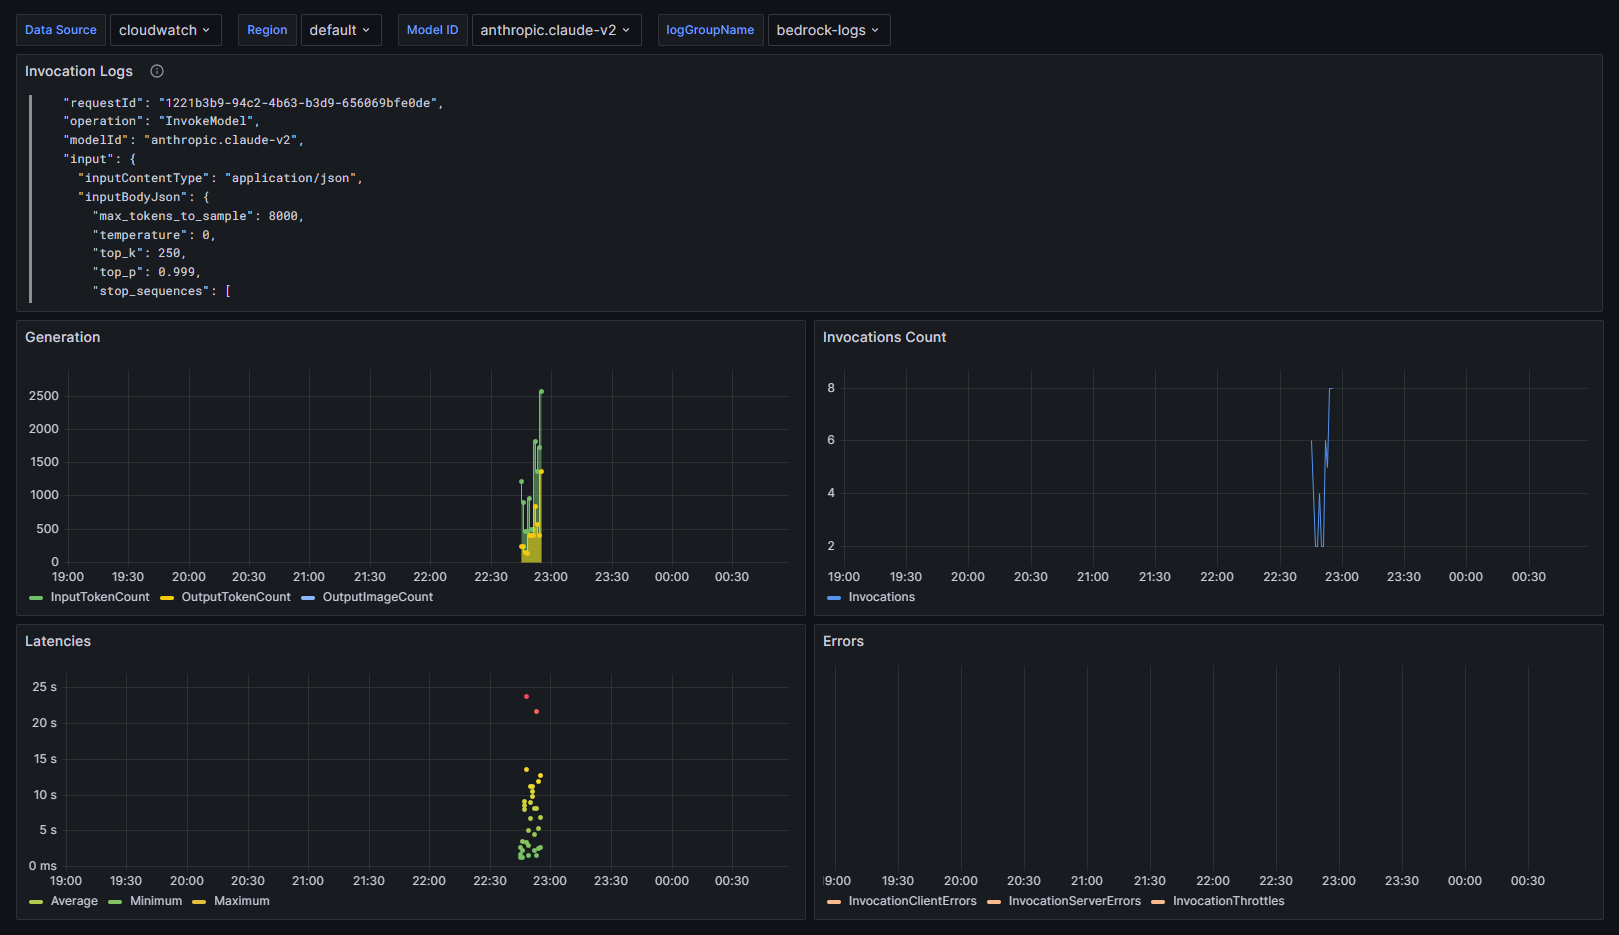Toggle InvocationThrottles series in Errors legend
The image size is (1619, 935).
(1228, 901)
